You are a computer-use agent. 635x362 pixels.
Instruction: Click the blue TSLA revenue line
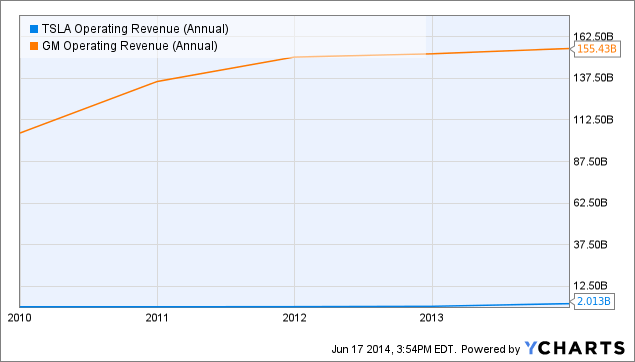click(x=294, y=306)
